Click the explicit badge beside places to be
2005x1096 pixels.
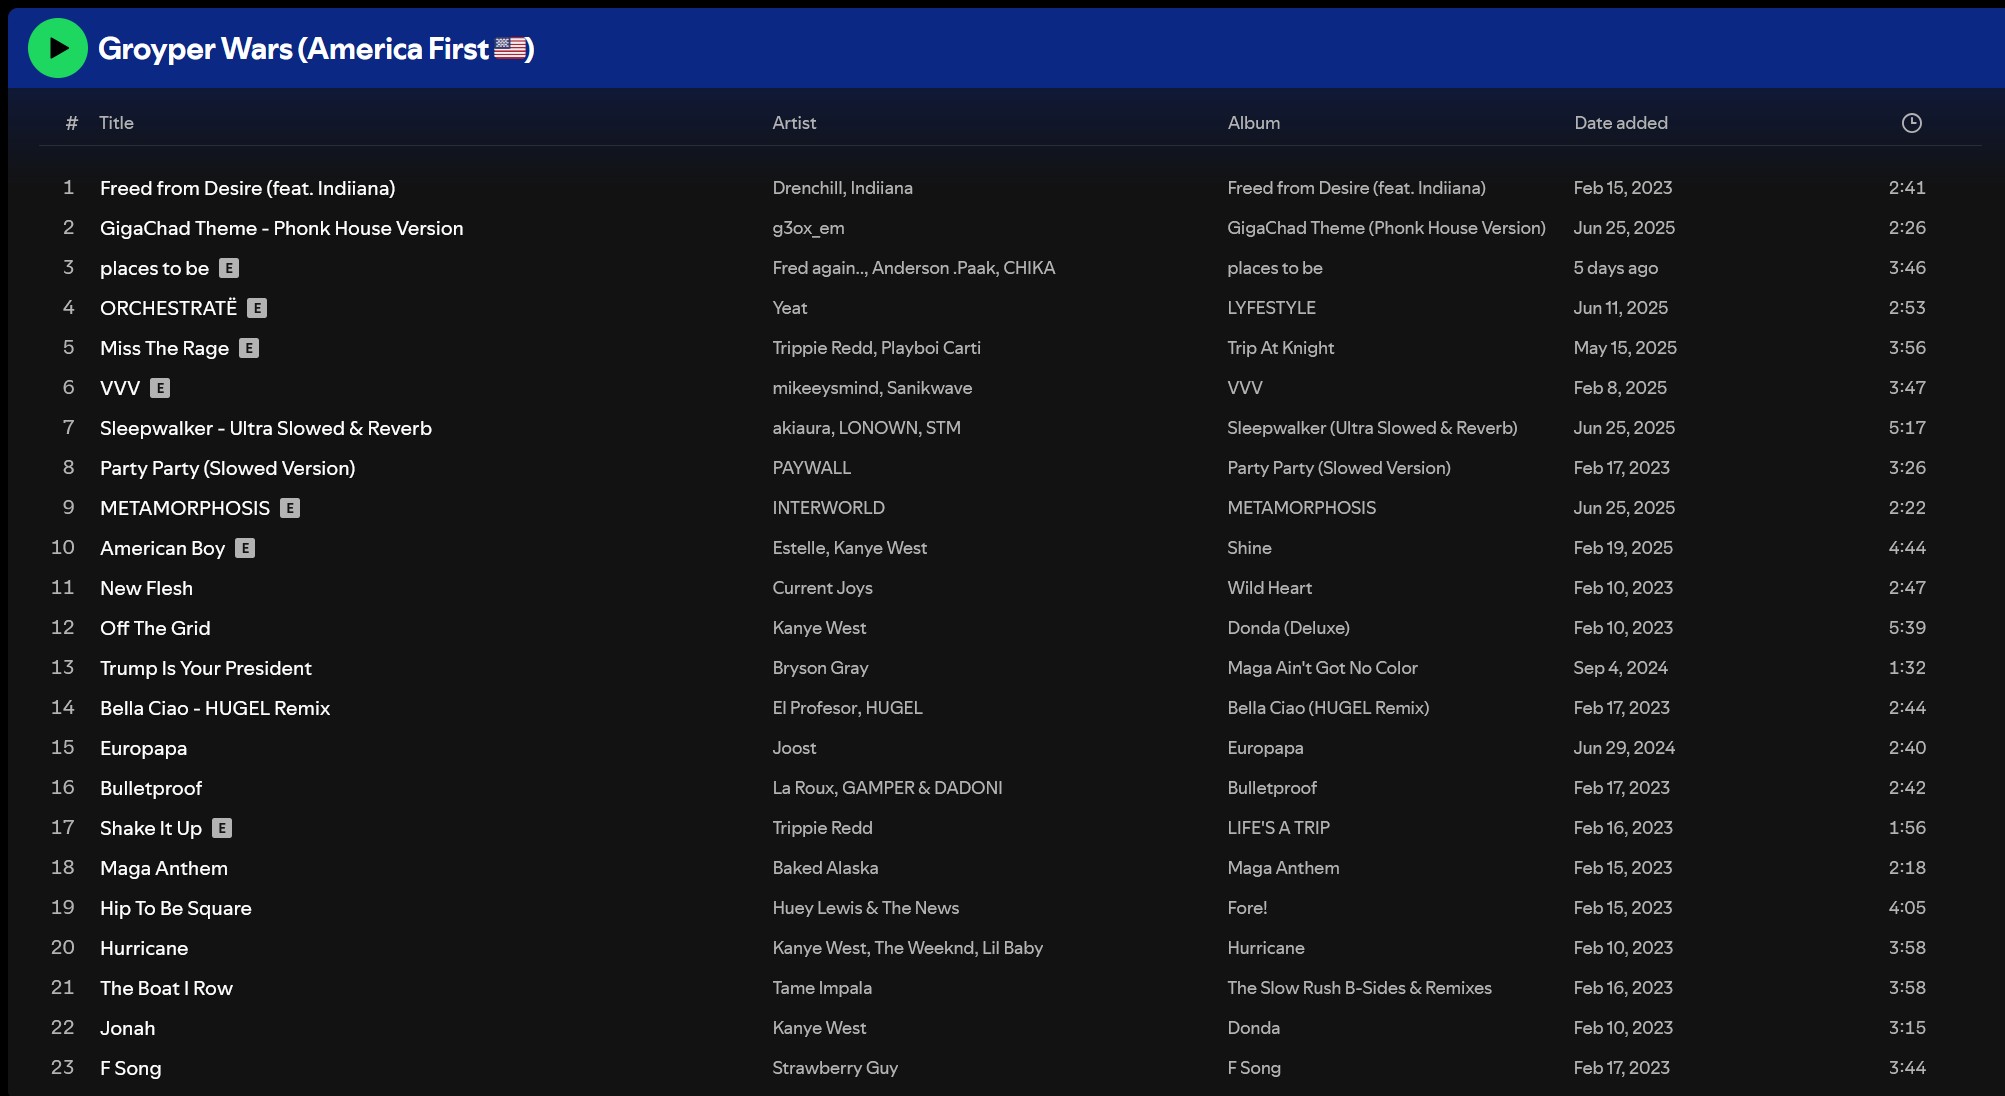tap(229, 268)
